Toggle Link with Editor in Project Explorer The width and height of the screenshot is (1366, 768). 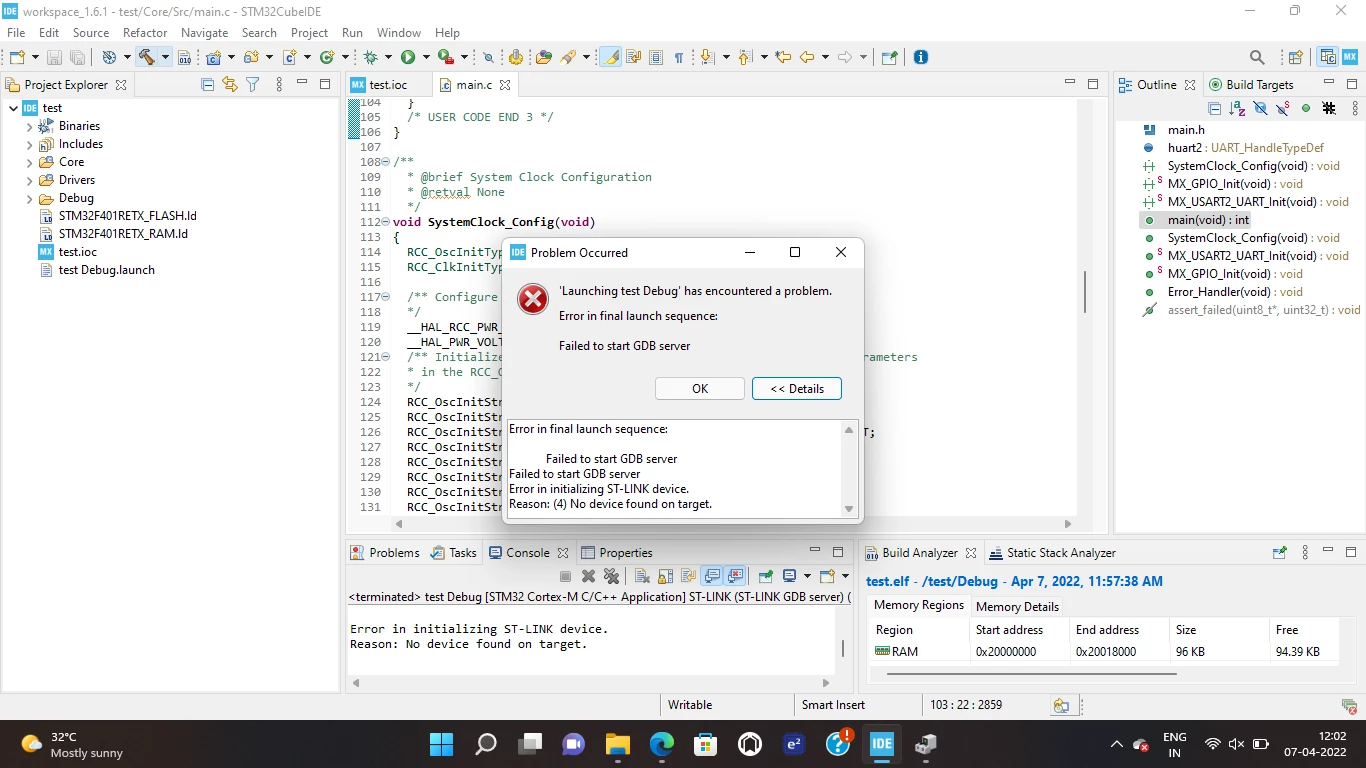point(230,85)
